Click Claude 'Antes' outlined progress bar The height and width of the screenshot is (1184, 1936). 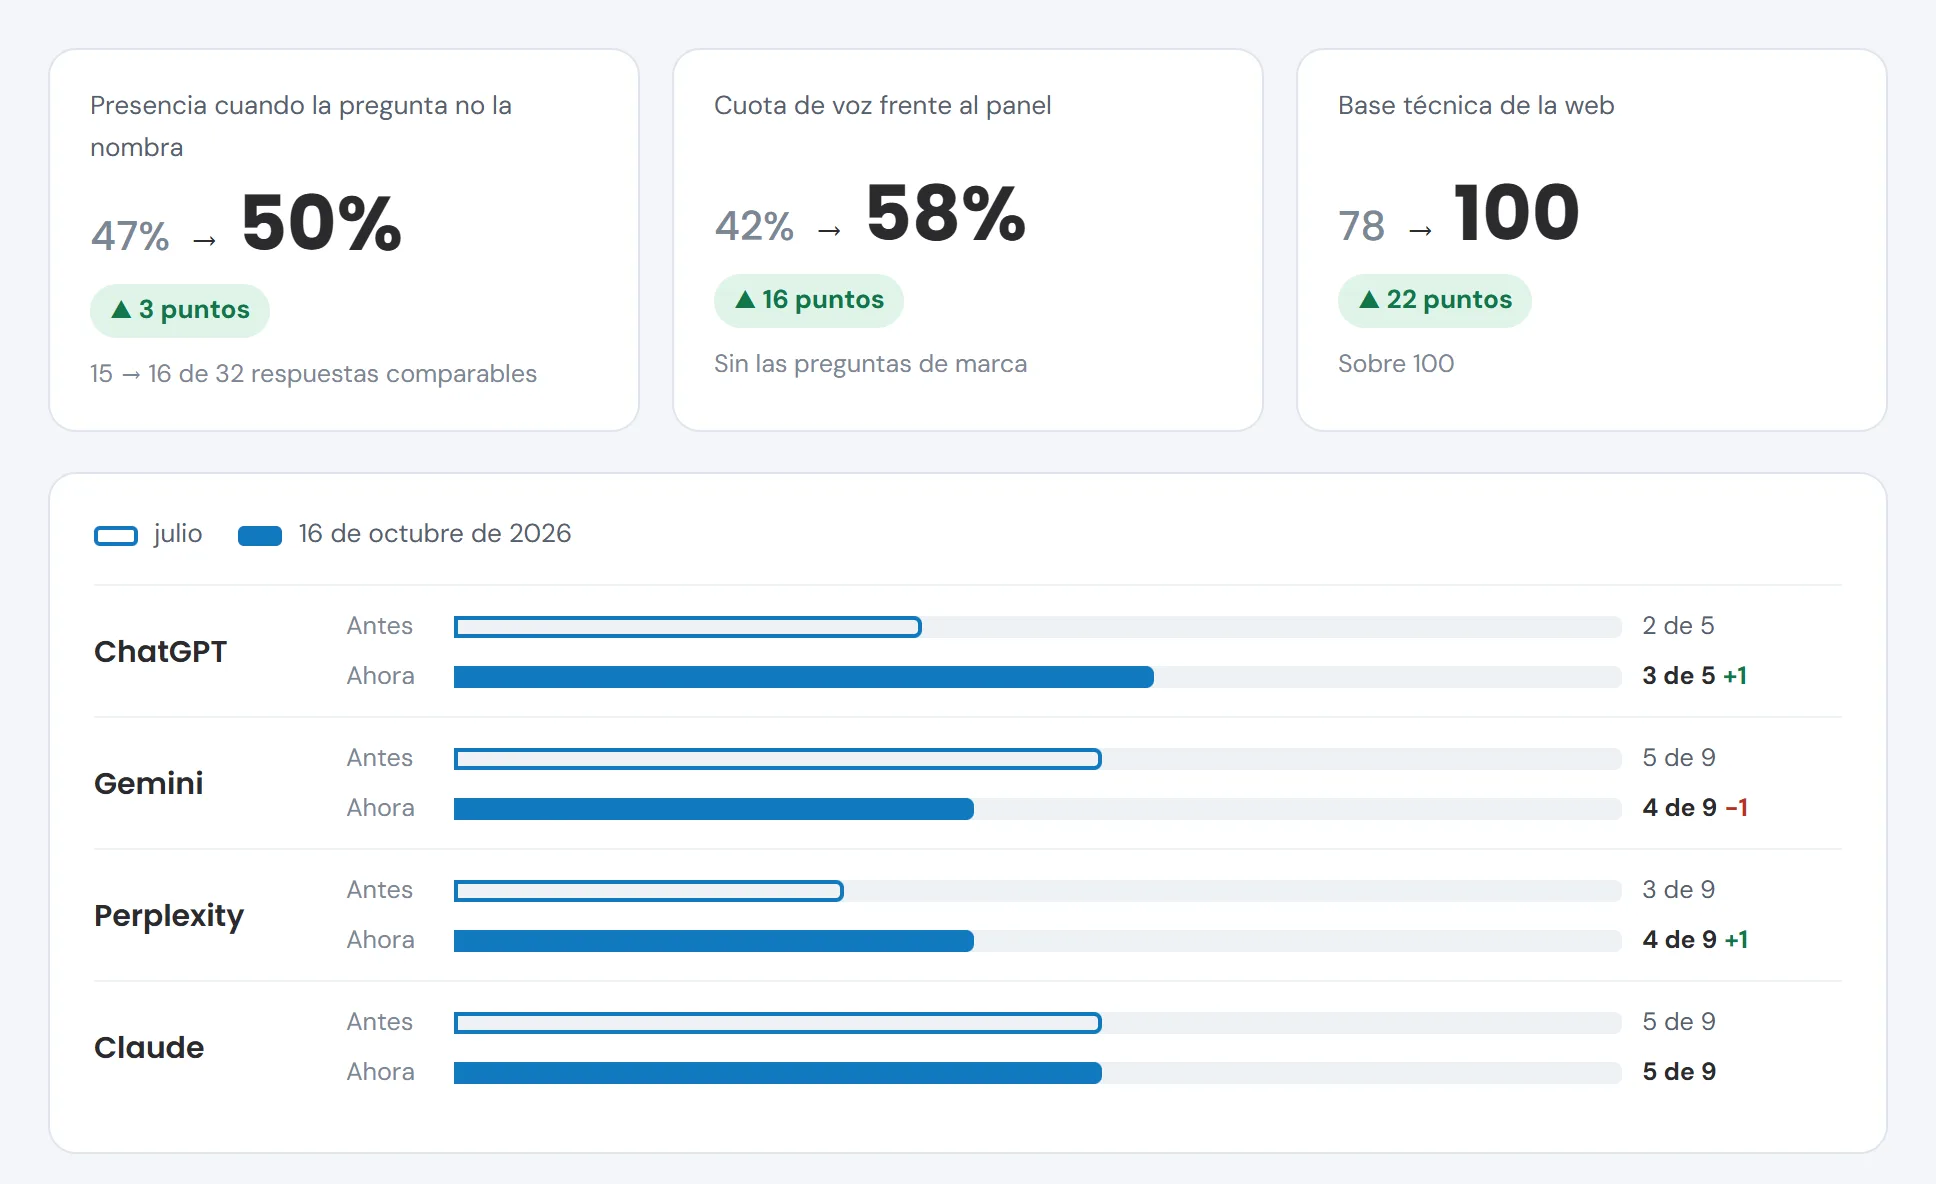pyautogui.click(x=778, y=1023)
